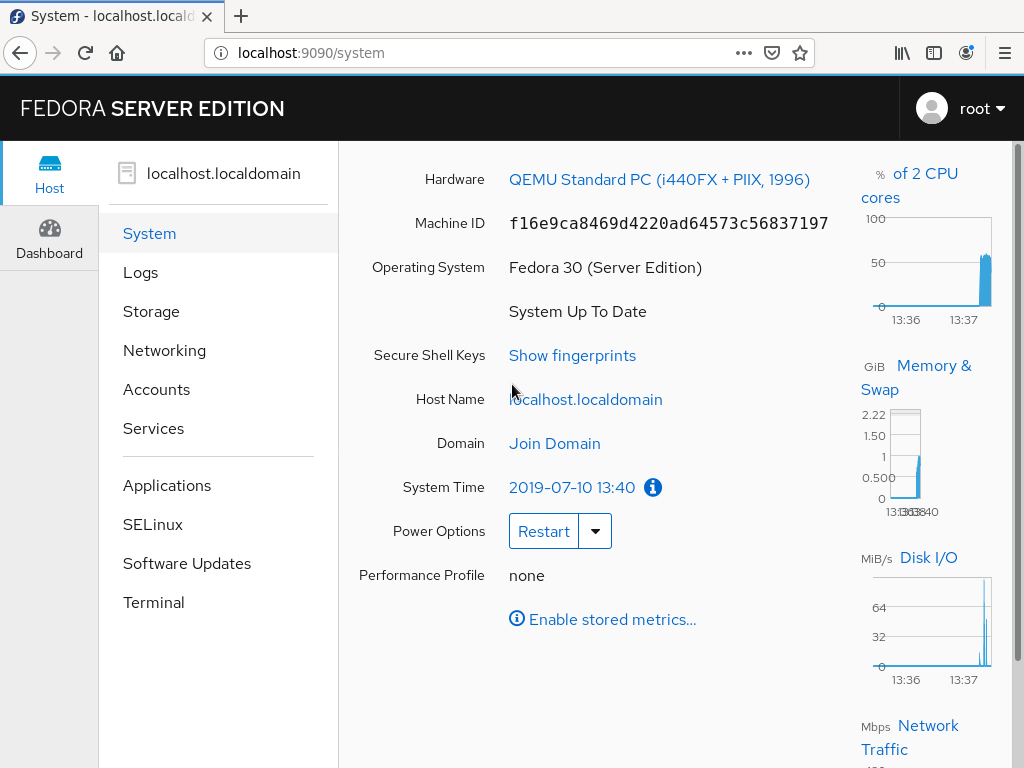Open the QEMU Standard PC hardware link
The image size is (1024, 768).
coord(659,180)
